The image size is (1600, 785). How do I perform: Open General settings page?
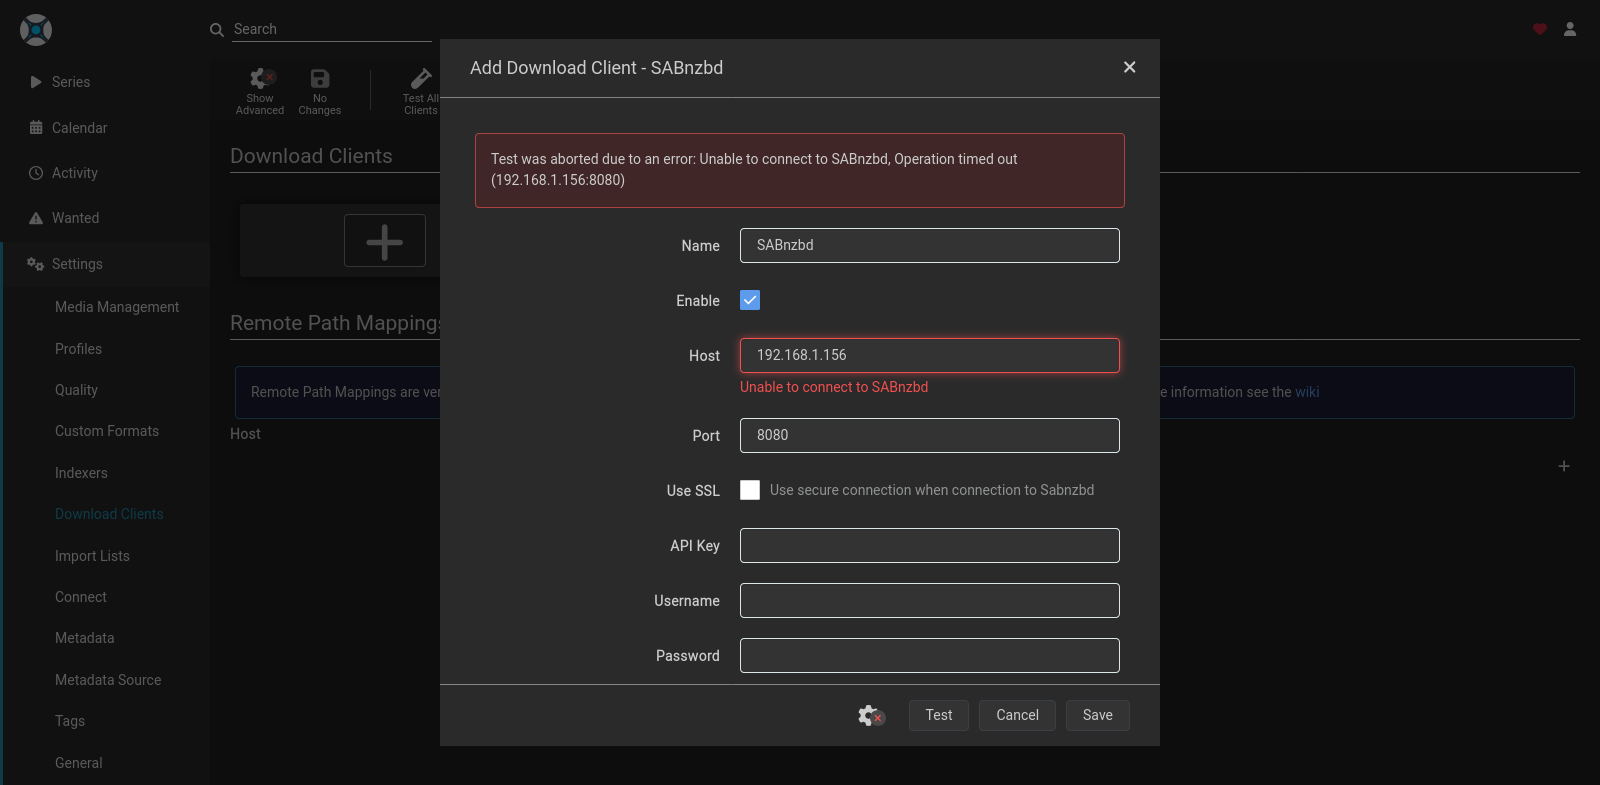[79, 763]
